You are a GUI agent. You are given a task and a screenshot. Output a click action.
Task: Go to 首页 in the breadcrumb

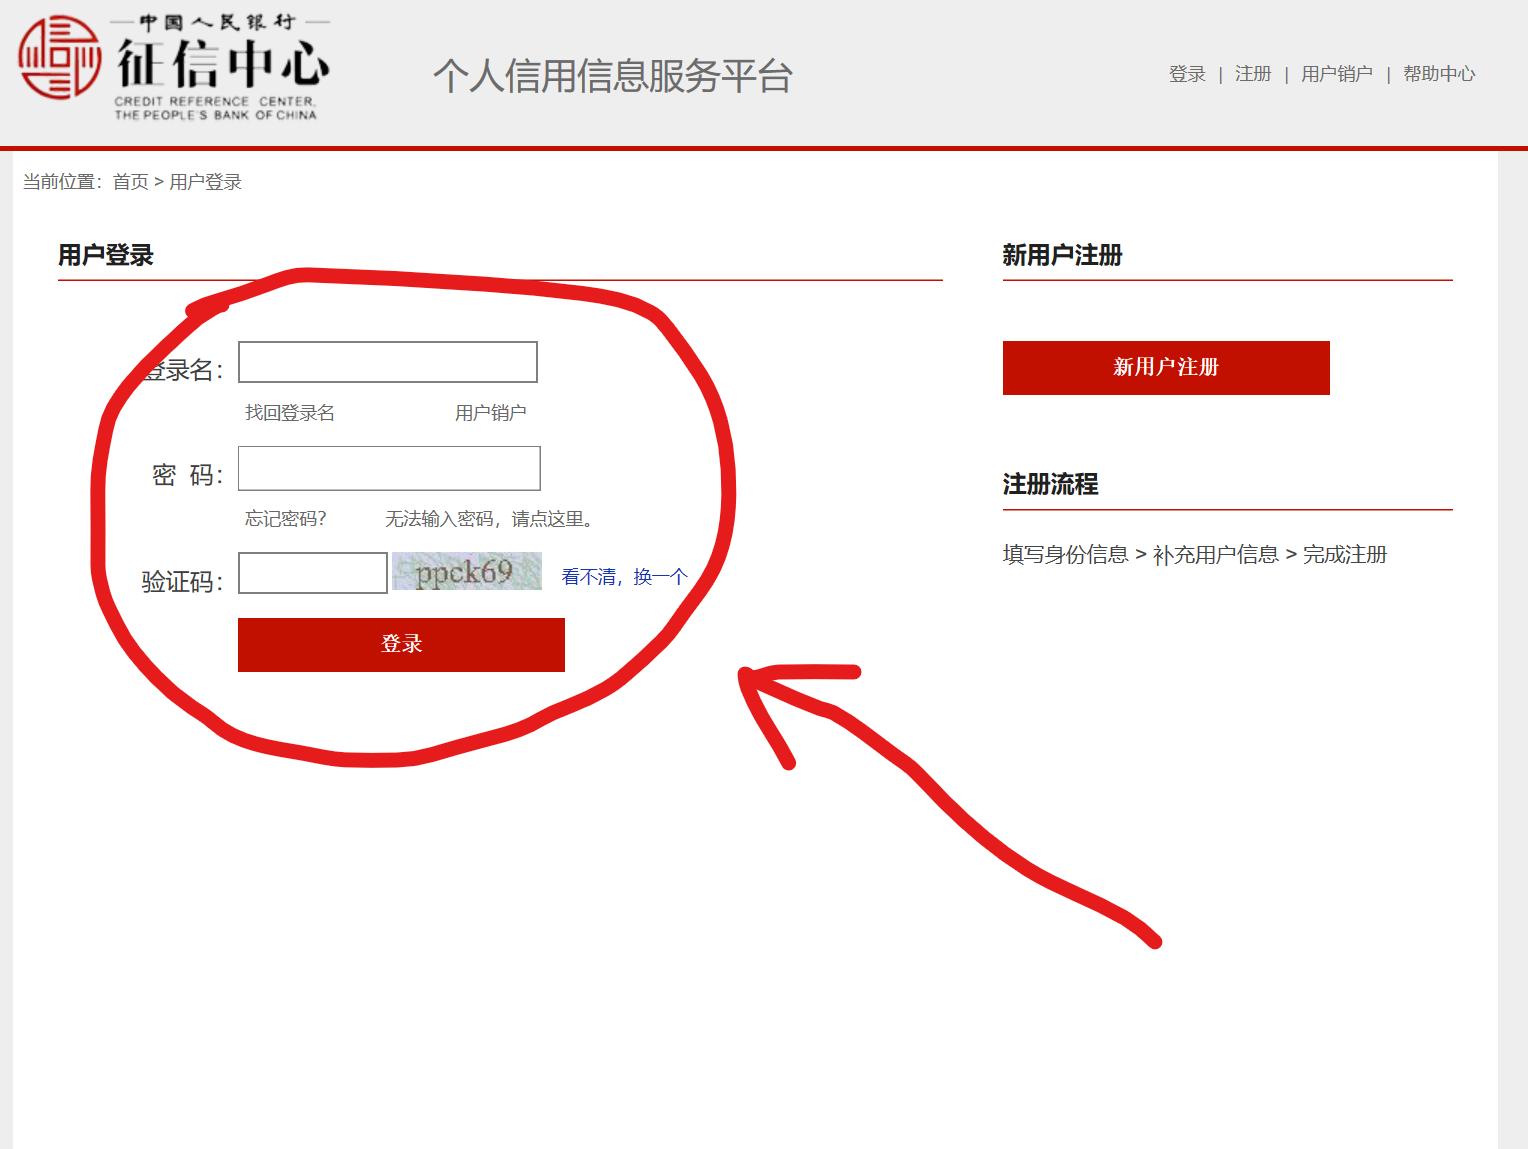click(130, 182)
